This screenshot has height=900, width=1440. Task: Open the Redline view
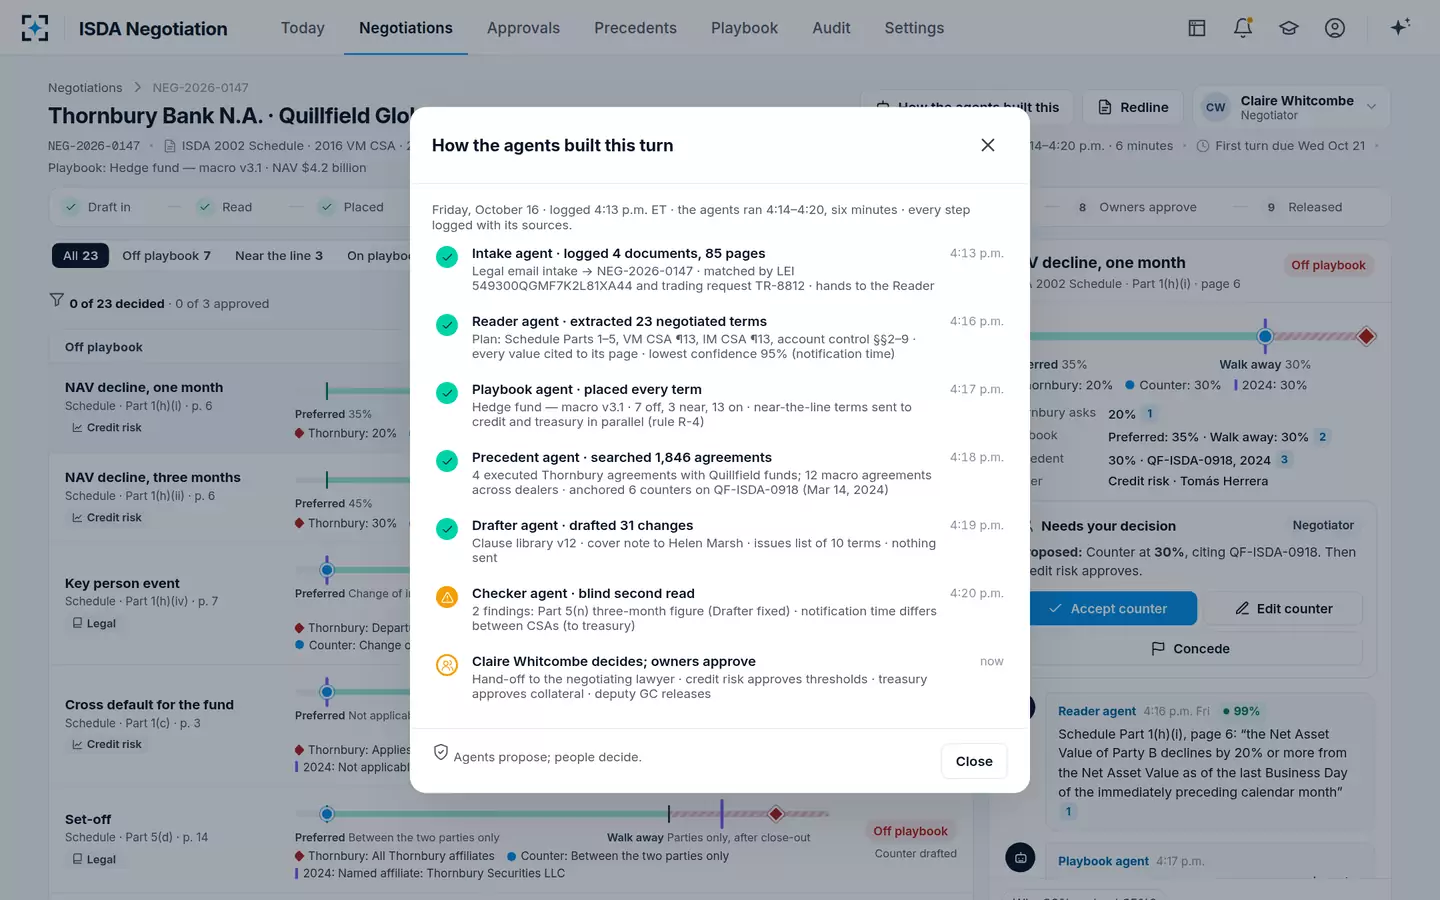(1133, 107)
